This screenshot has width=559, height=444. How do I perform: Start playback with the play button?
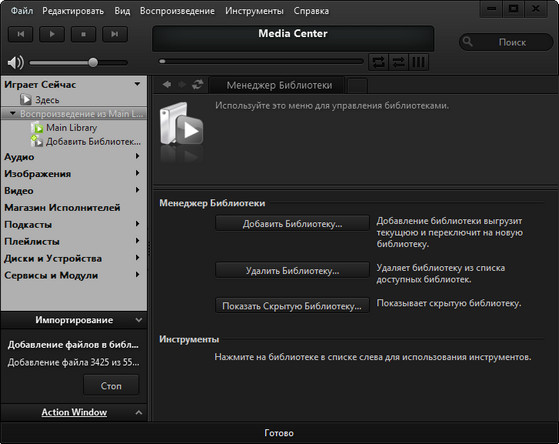(52, 34)
